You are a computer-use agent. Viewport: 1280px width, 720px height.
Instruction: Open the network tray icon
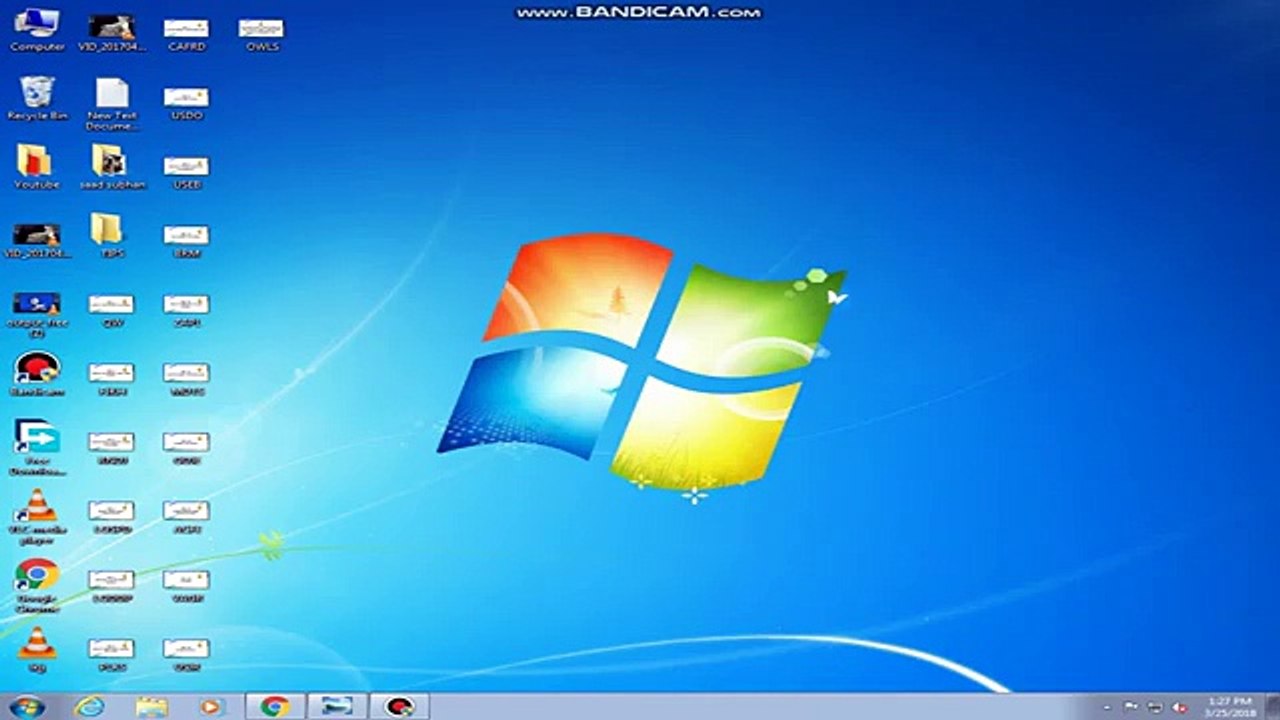1155,707
